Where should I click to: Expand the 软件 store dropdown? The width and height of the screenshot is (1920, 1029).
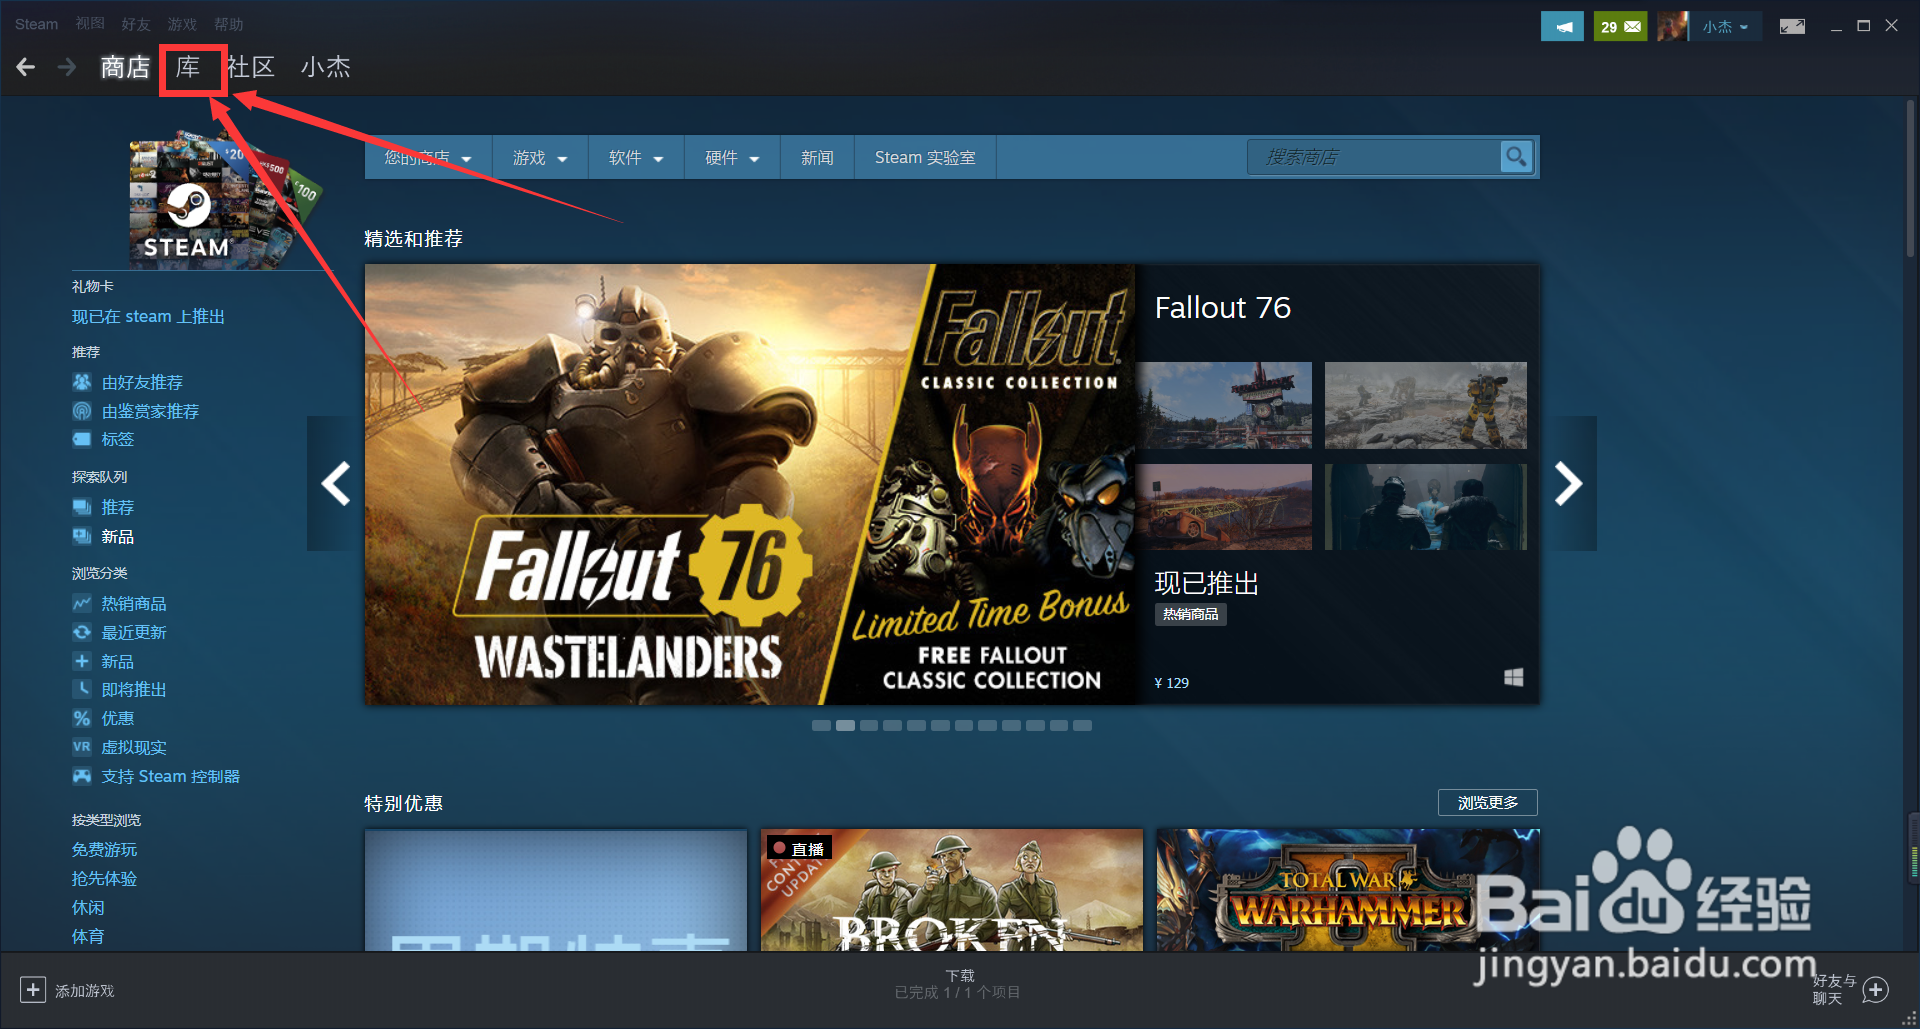[x=636, y=158]
